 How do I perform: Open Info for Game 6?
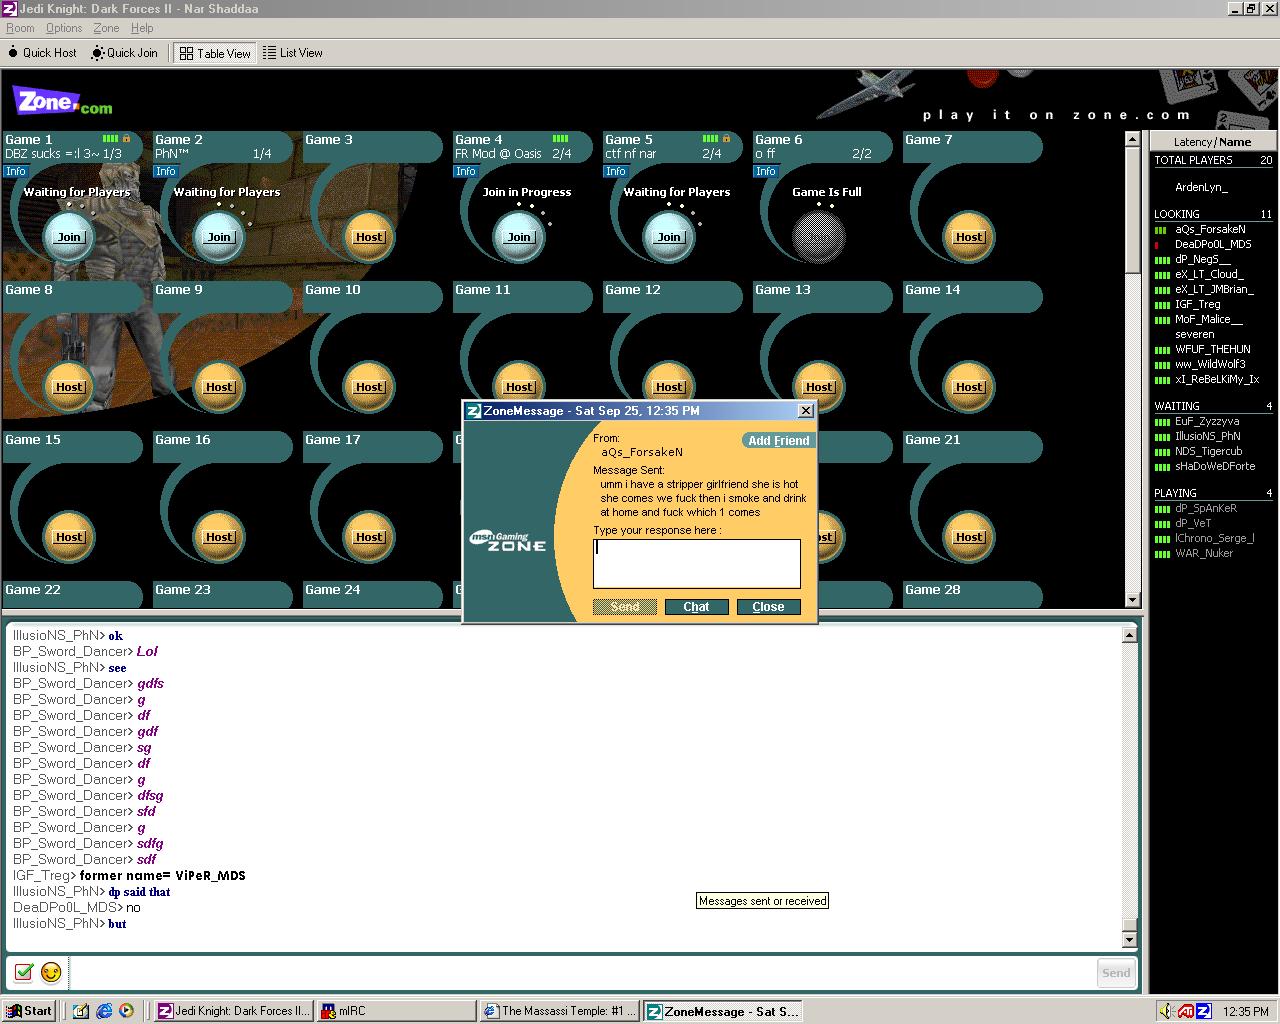(766, 171)
